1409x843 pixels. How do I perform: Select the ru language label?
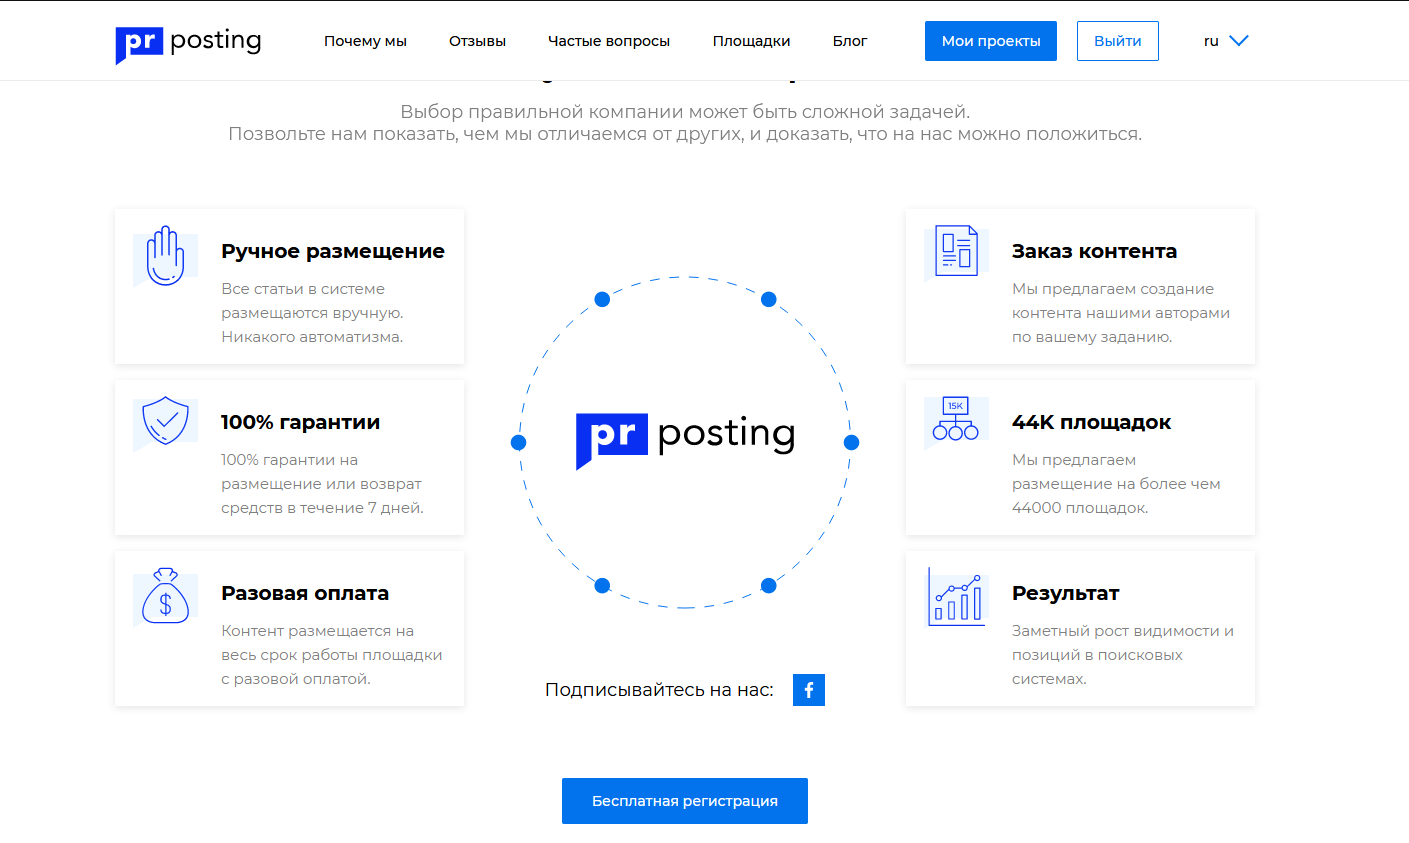[x=1211, y=41]
